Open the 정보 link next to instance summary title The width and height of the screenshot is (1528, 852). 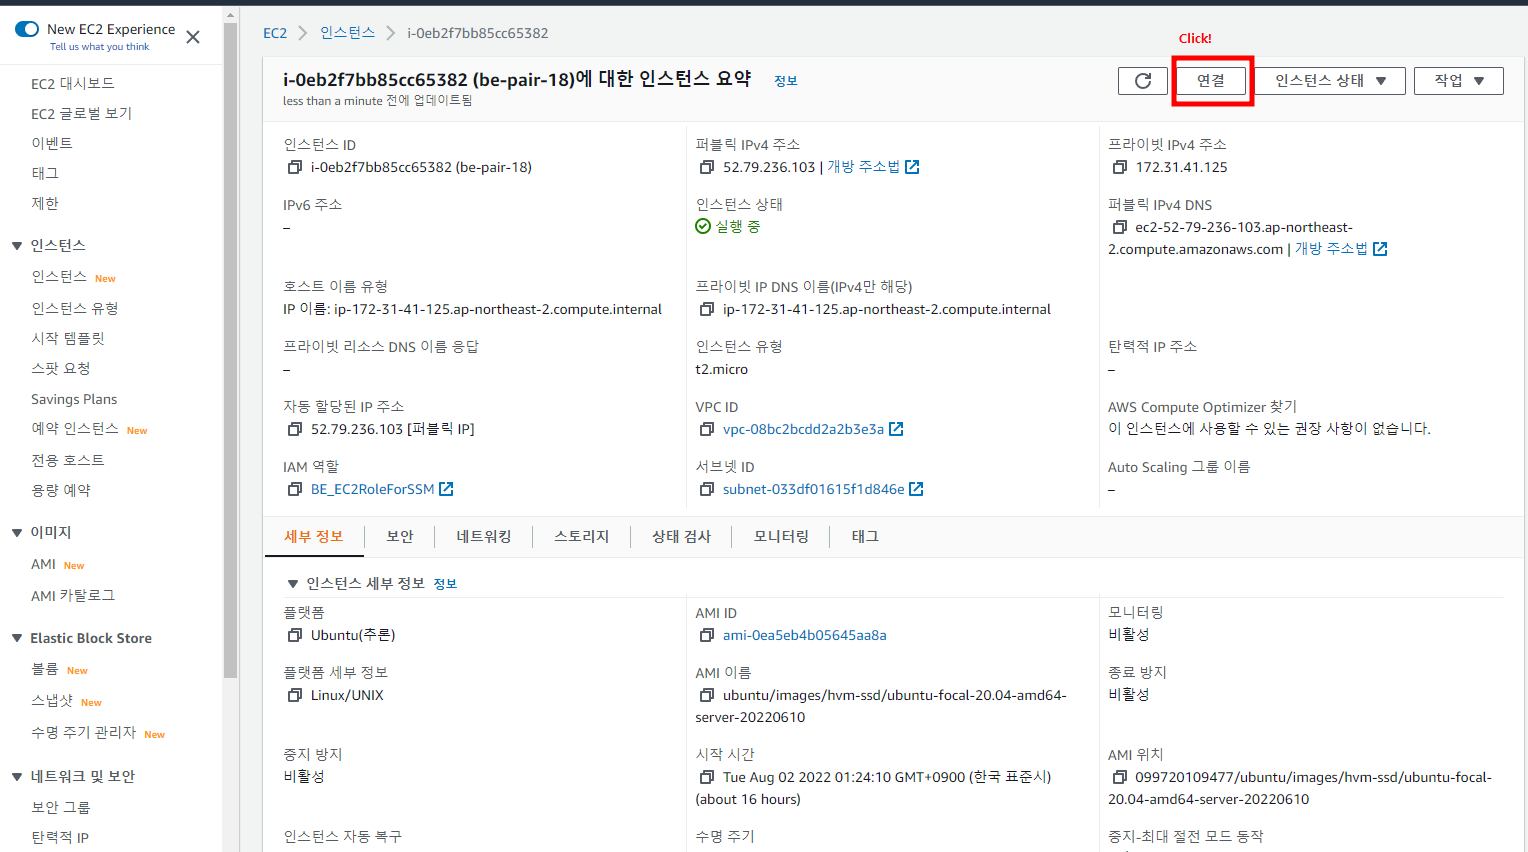(x=786, y=81)
